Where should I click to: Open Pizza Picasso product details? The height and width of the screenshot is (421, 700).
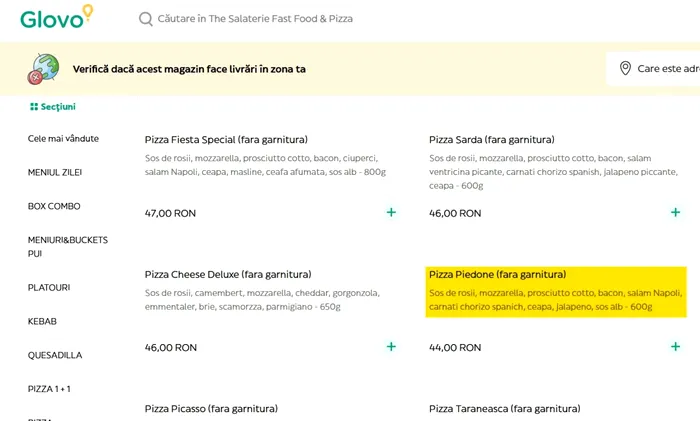(x=211, y=408)
